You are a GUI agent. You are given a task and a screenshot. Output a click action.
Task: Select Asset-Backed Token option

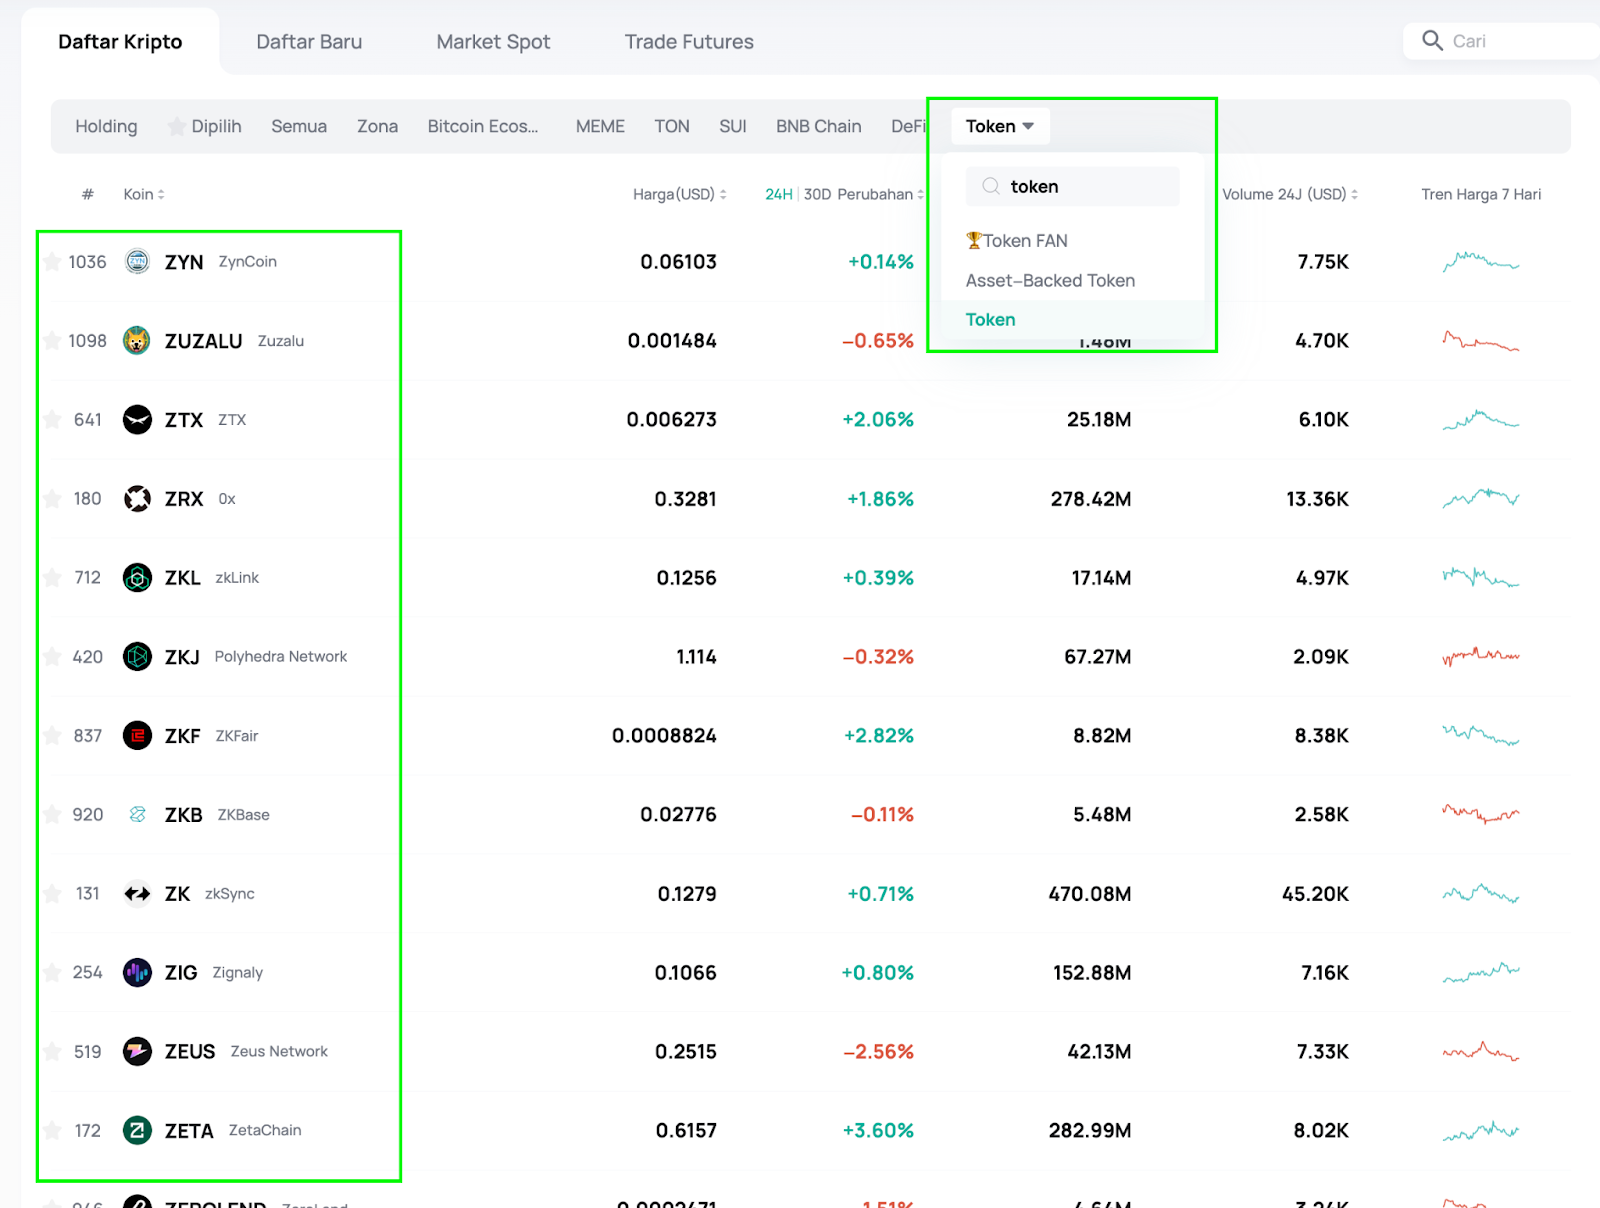[x=1050, y=281]
